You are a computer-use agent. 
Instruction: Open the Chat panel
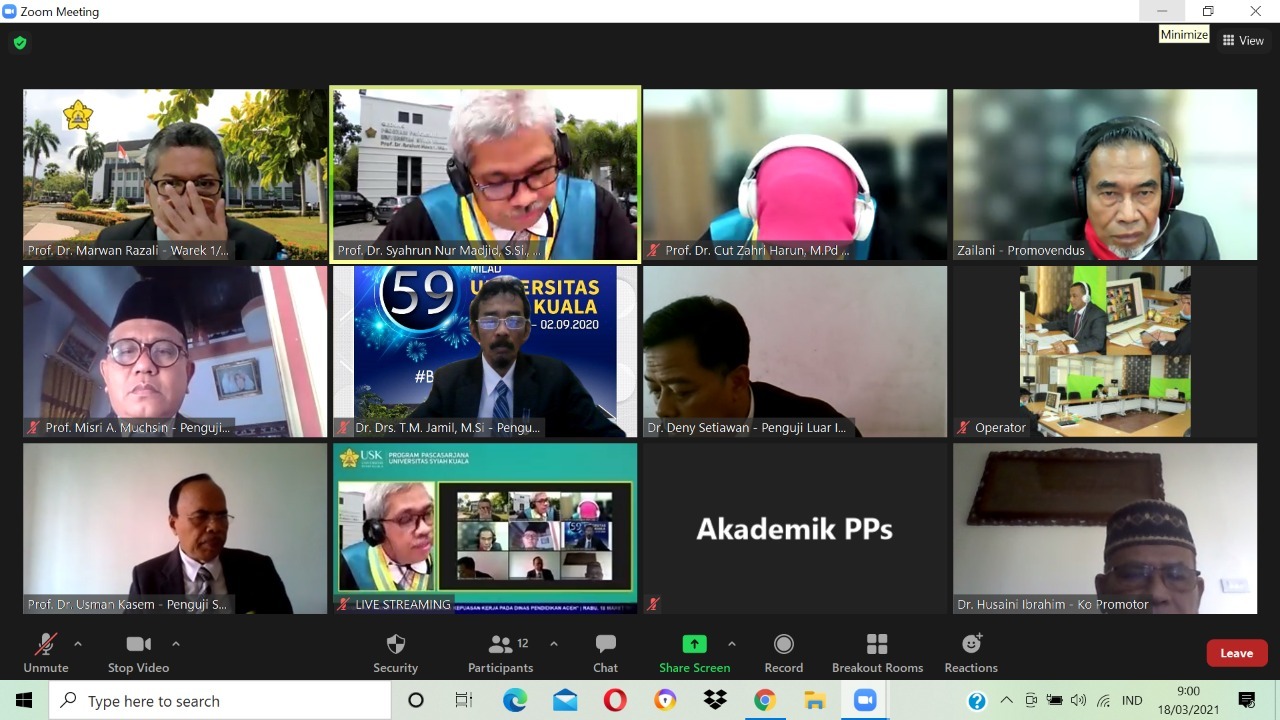[x=605, y=653]
